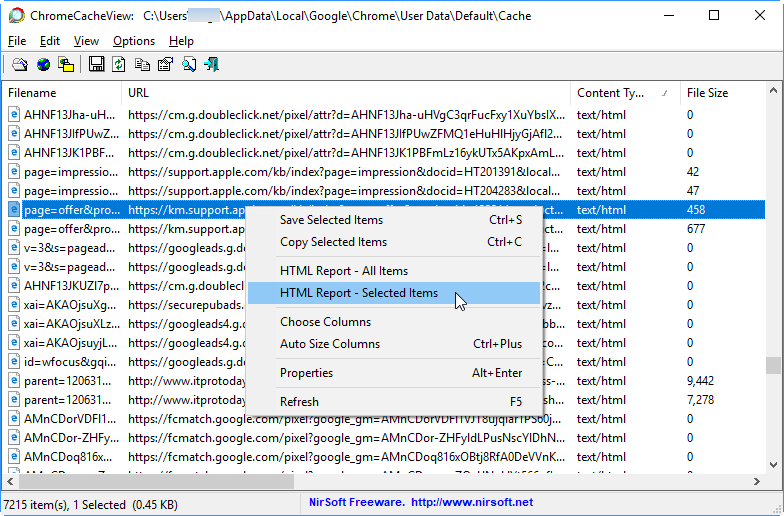Click file icon of AMnCDorVDFI1 row
Screen dimensions: 784x516
[x=14, y=419]
